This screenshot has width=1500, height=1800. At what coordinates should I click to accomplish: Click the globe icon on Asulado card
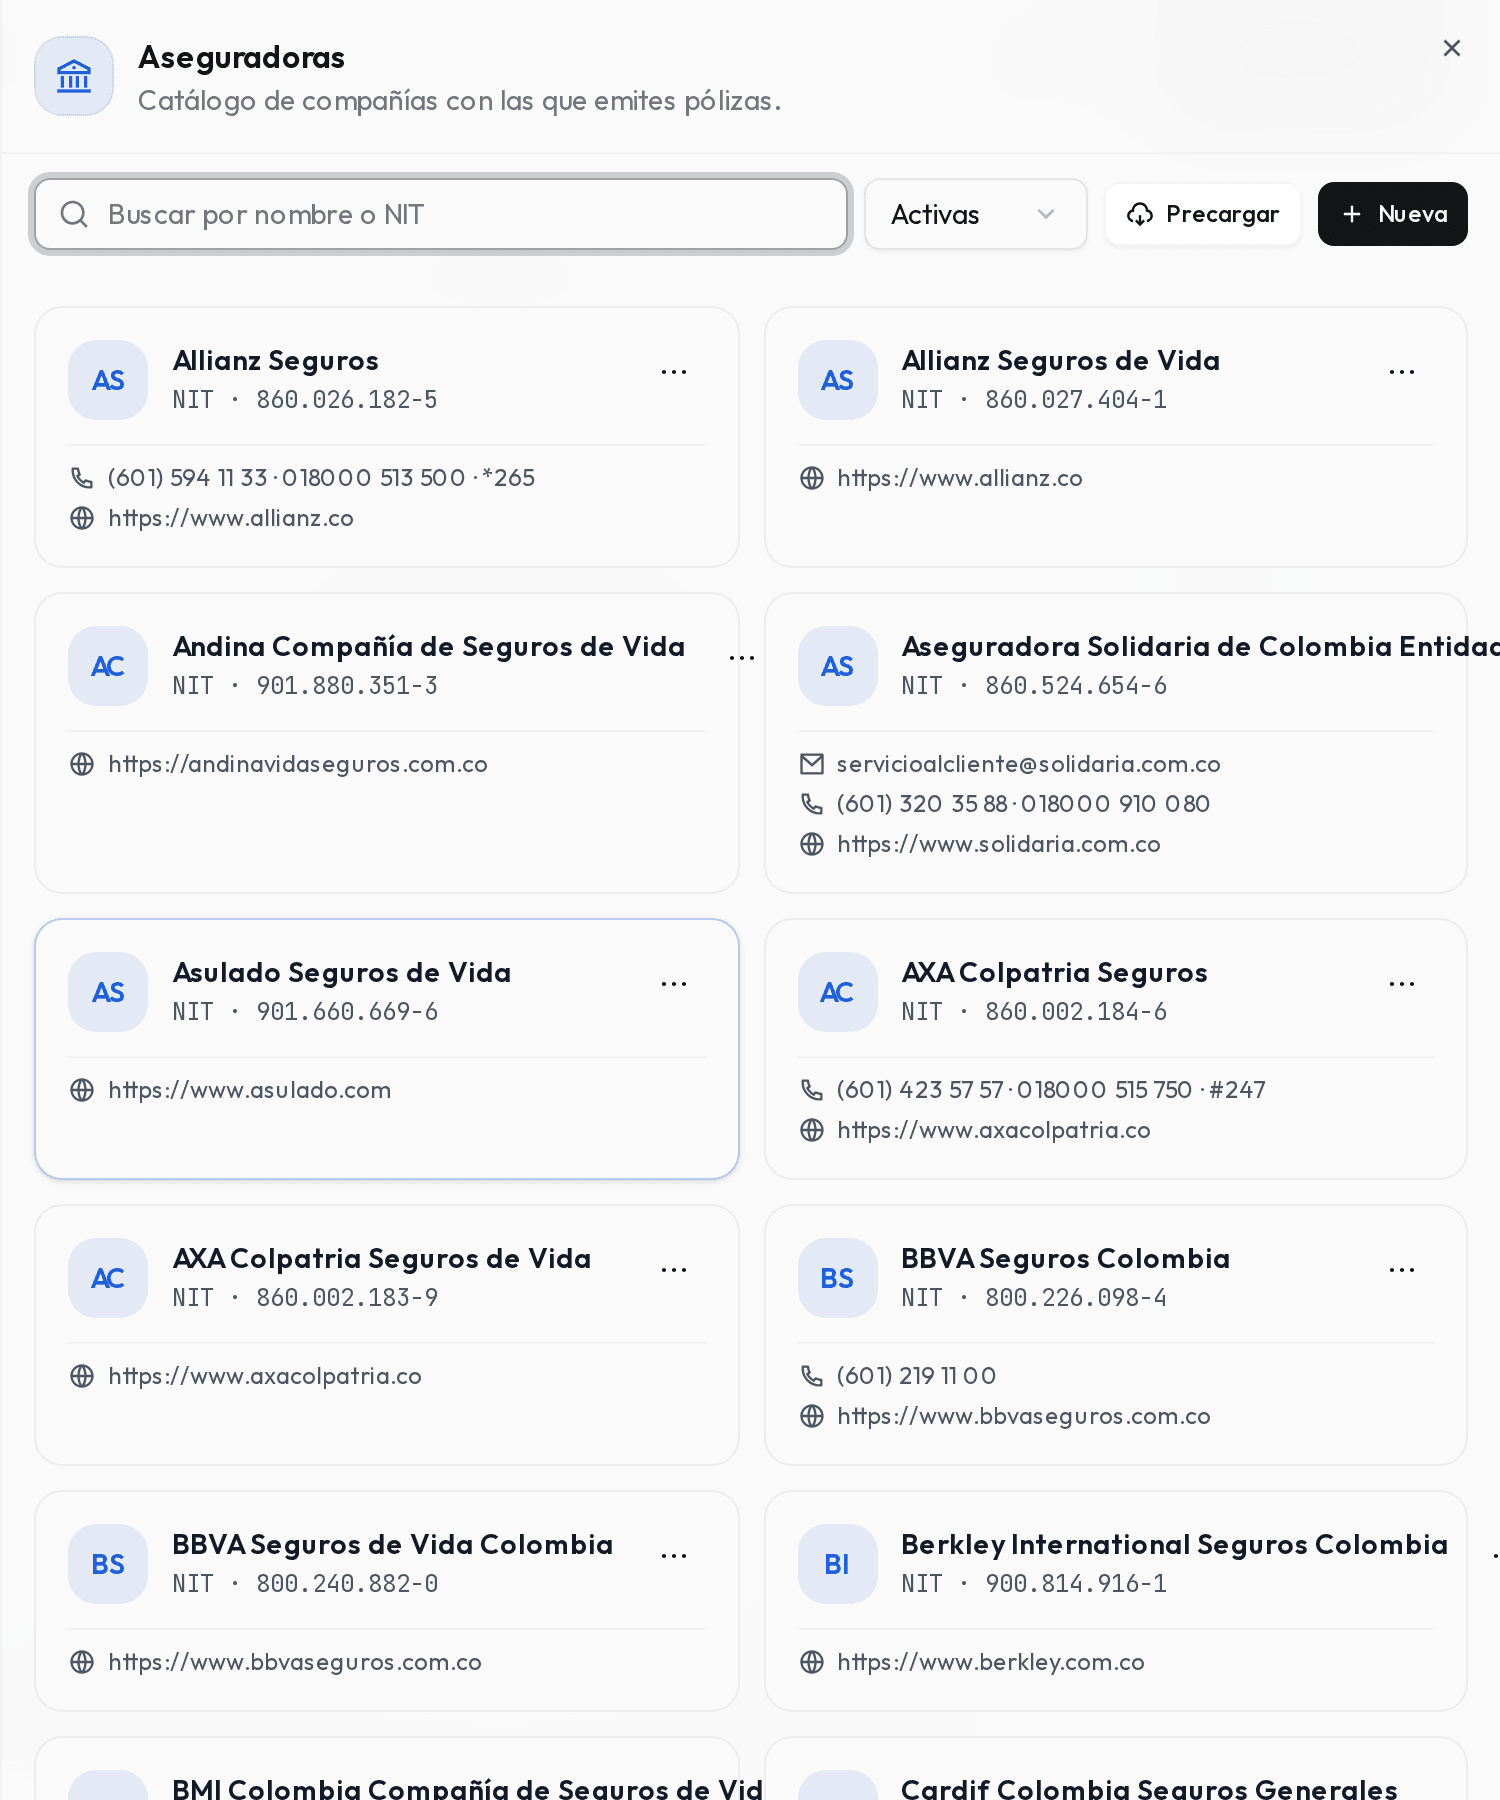[x=82, y=1090]
